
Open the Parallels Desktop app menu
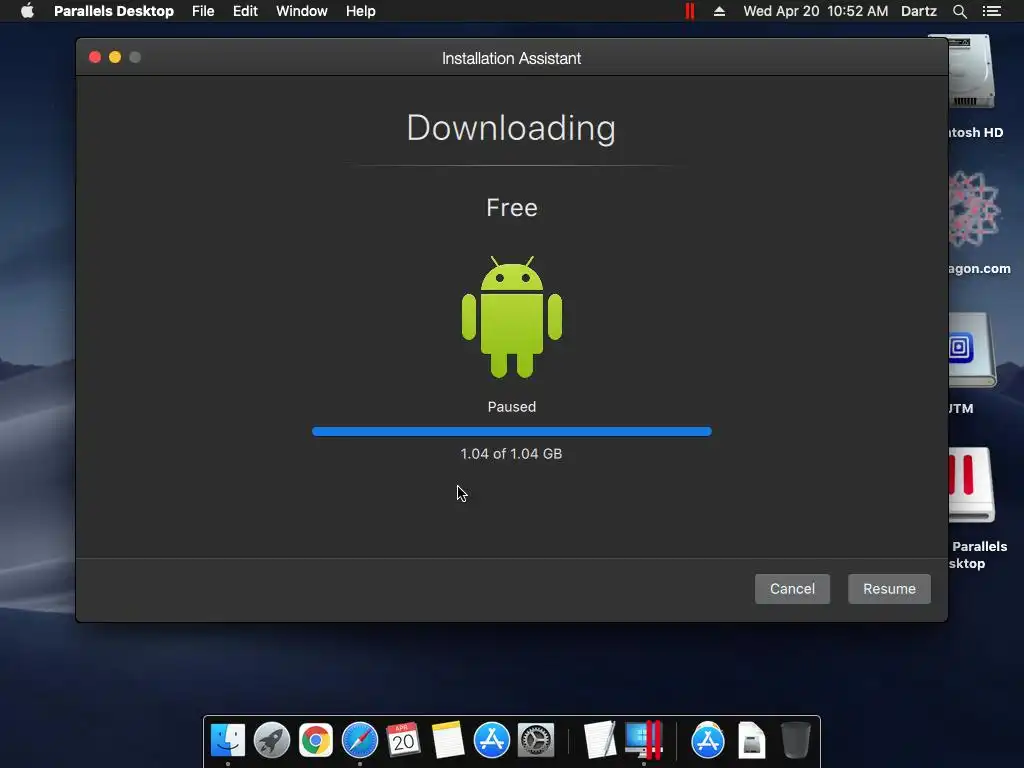[x=114, y=11]
